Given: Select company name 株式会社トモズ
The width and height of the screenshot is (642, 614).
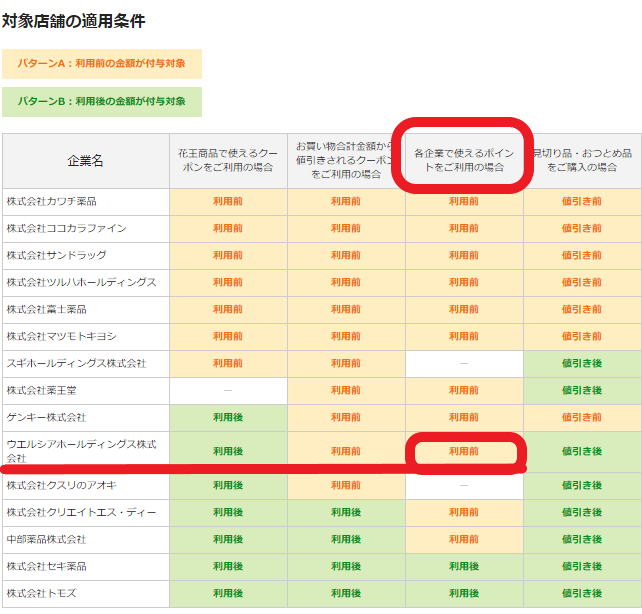Looking at the screenshot, I should click(x=41, y=594).
